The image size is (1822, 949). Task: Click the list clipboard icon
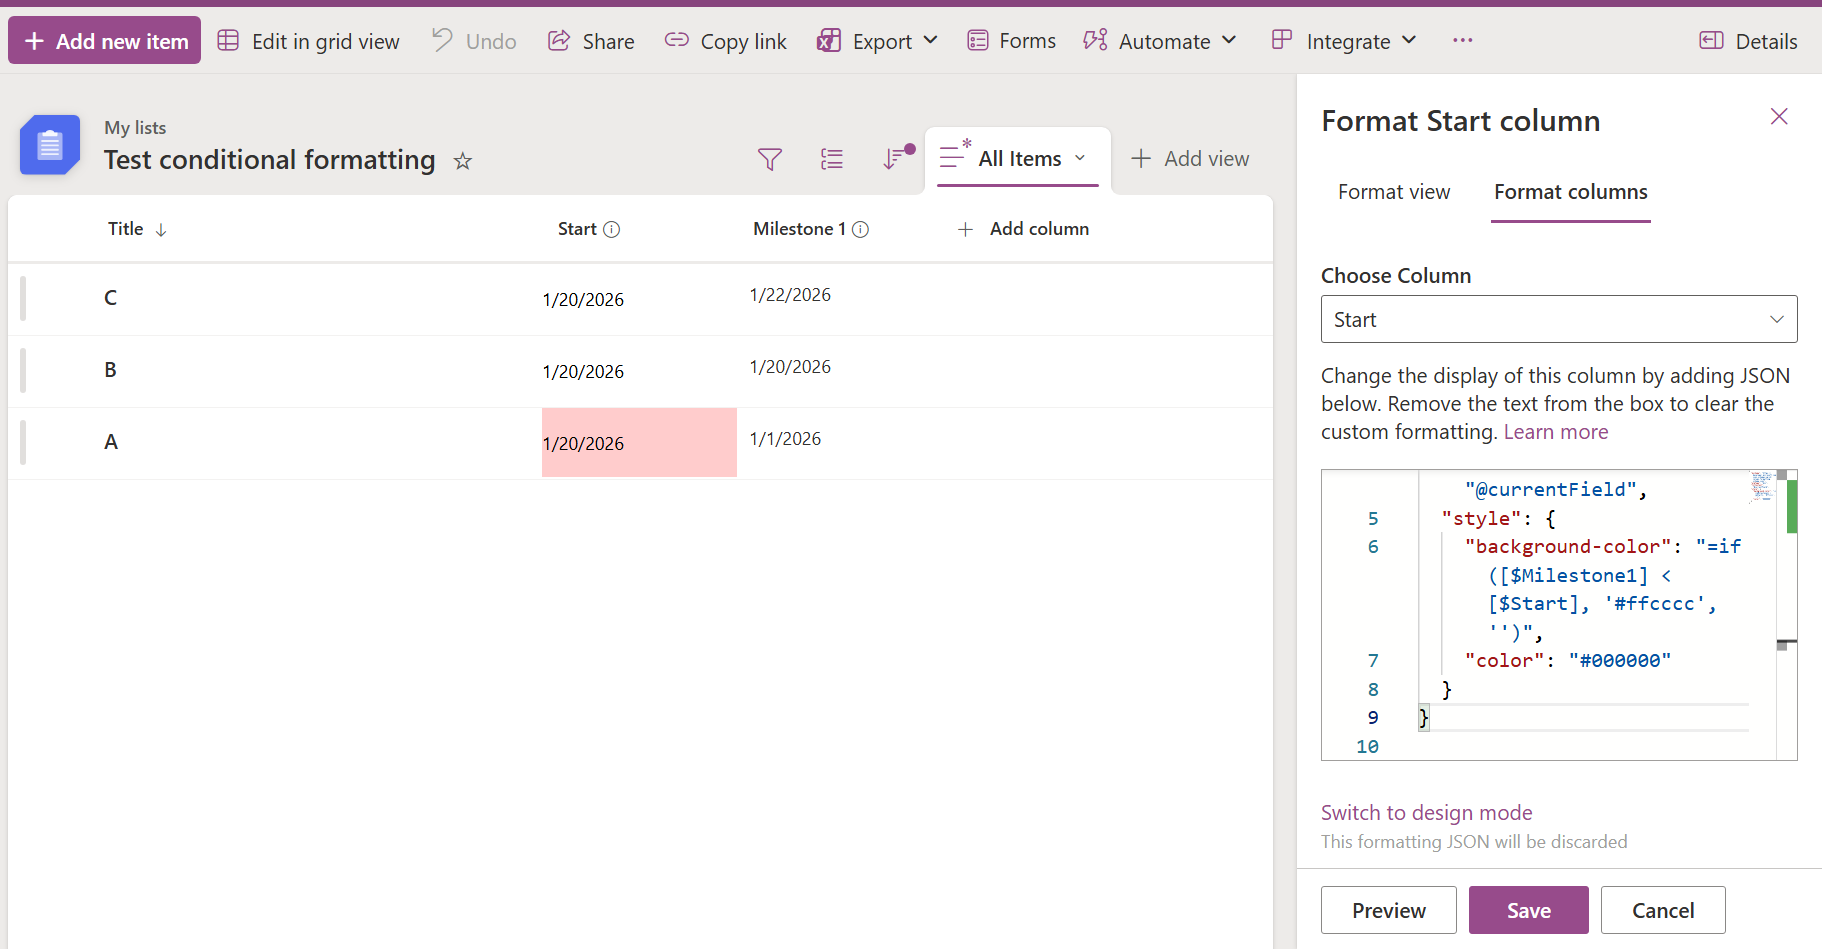(50, 145)
